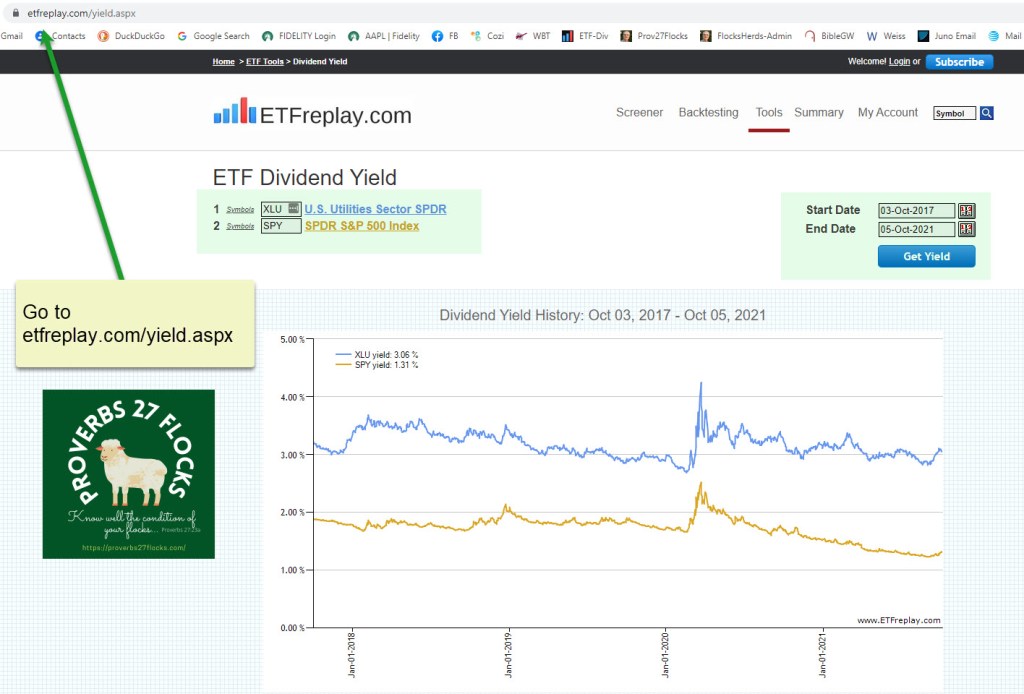
Task: Click the Proverbs 27 Flocks sheep image
Action: click(x=129, y=473)
